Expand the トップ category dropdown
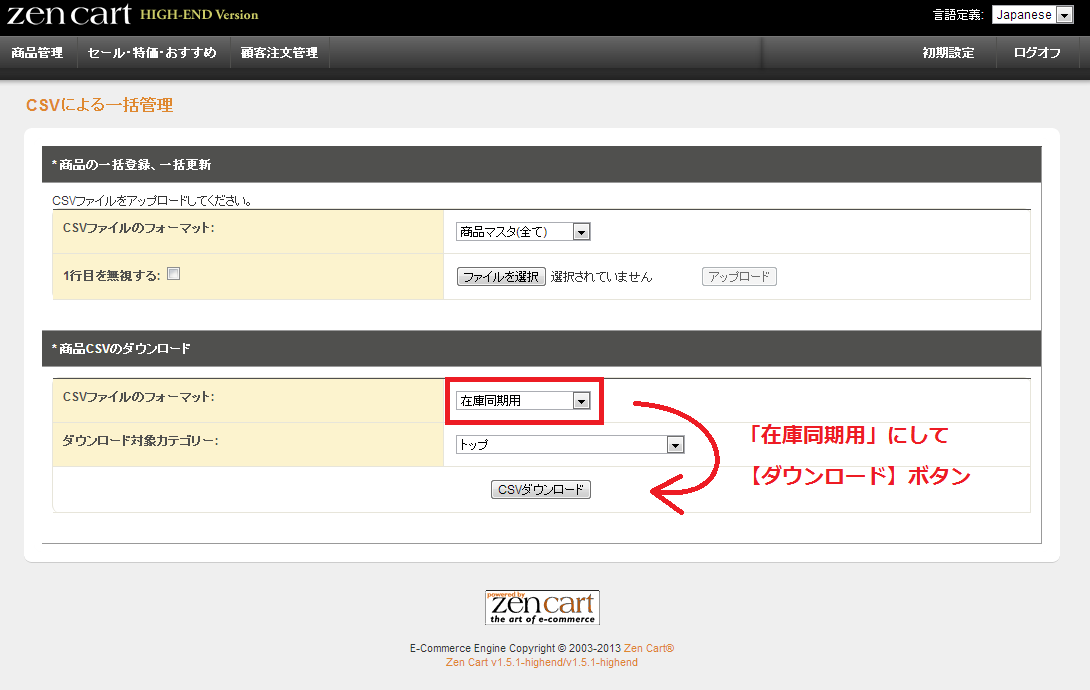 pyautogui.click(x=570, y=445)
